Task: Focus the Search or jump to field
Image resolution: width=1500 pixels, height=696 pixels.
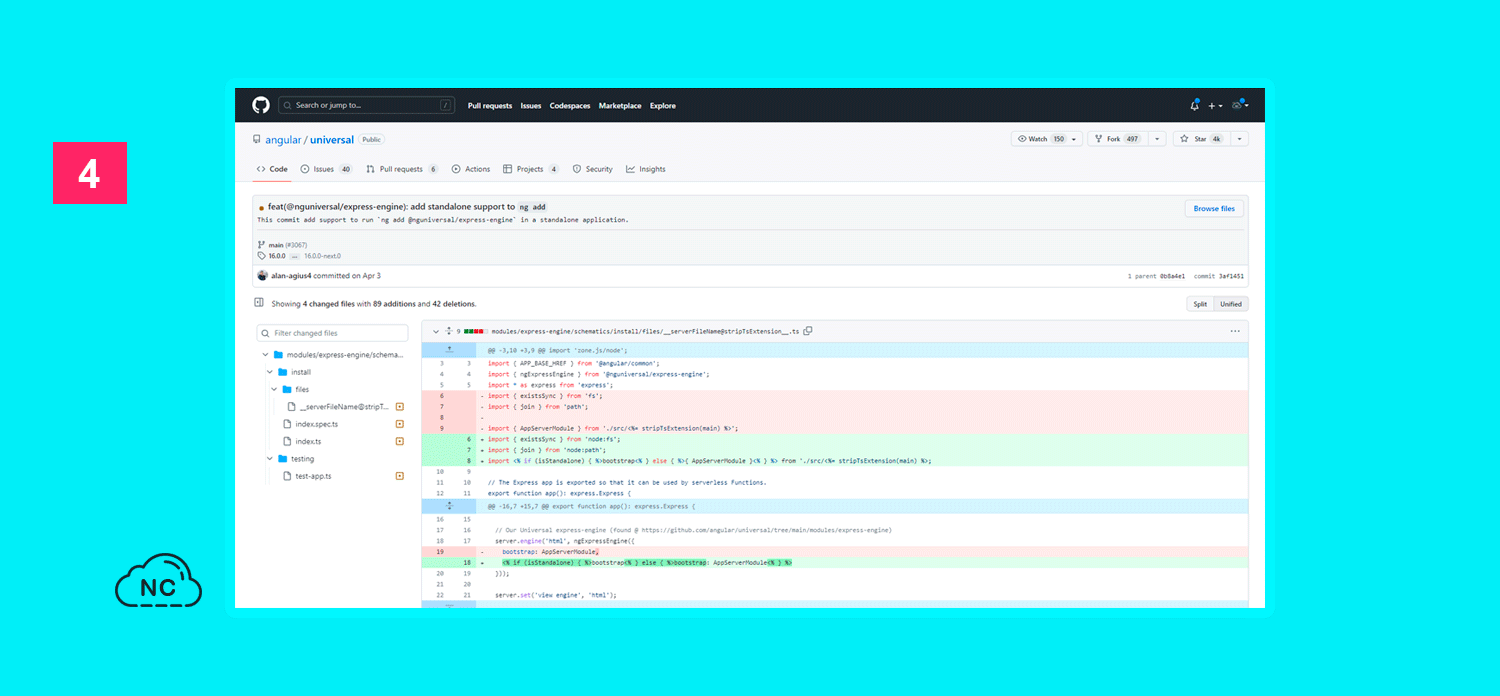Action: click(366, 105)
